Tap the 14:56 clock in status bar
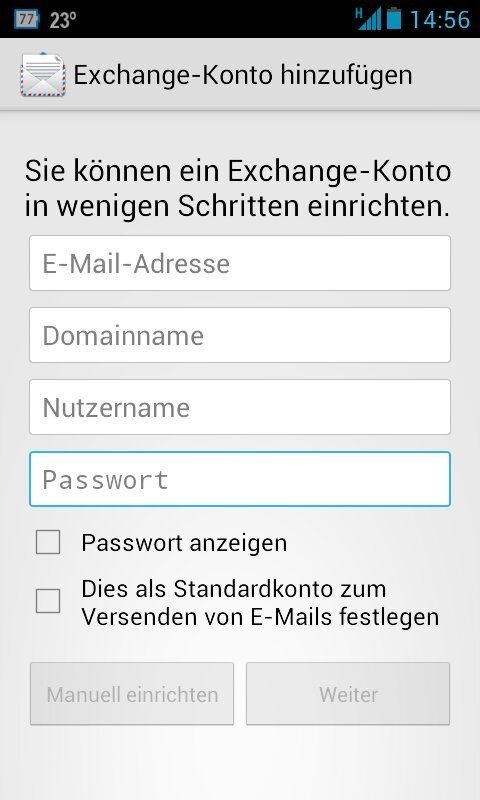The image size is (480, 800). pos(440,20)
